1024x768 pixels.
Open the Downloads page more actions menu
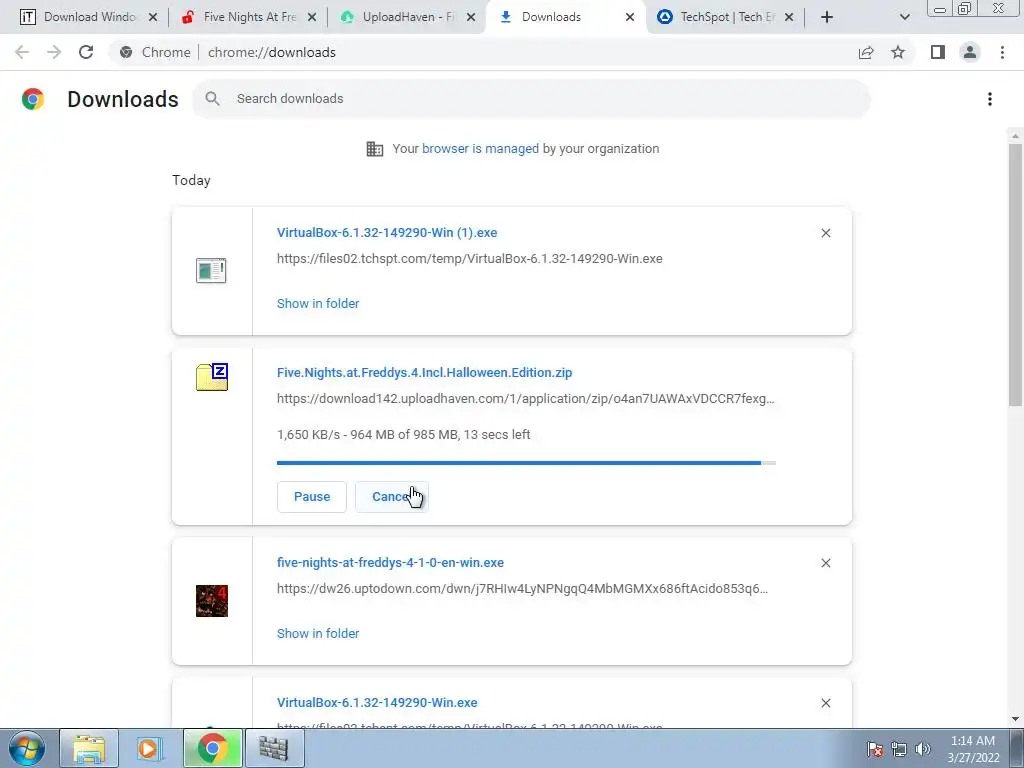(990, 99)
